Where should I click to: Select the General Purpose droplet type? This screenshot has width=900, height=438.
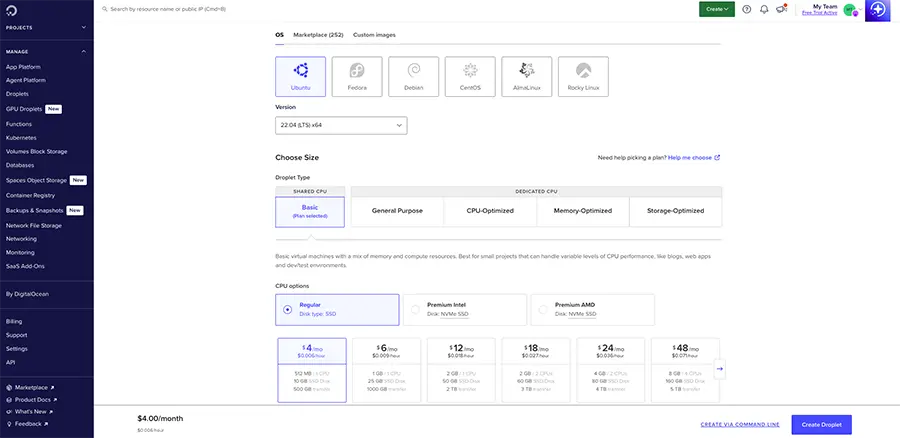pos(397,211)
